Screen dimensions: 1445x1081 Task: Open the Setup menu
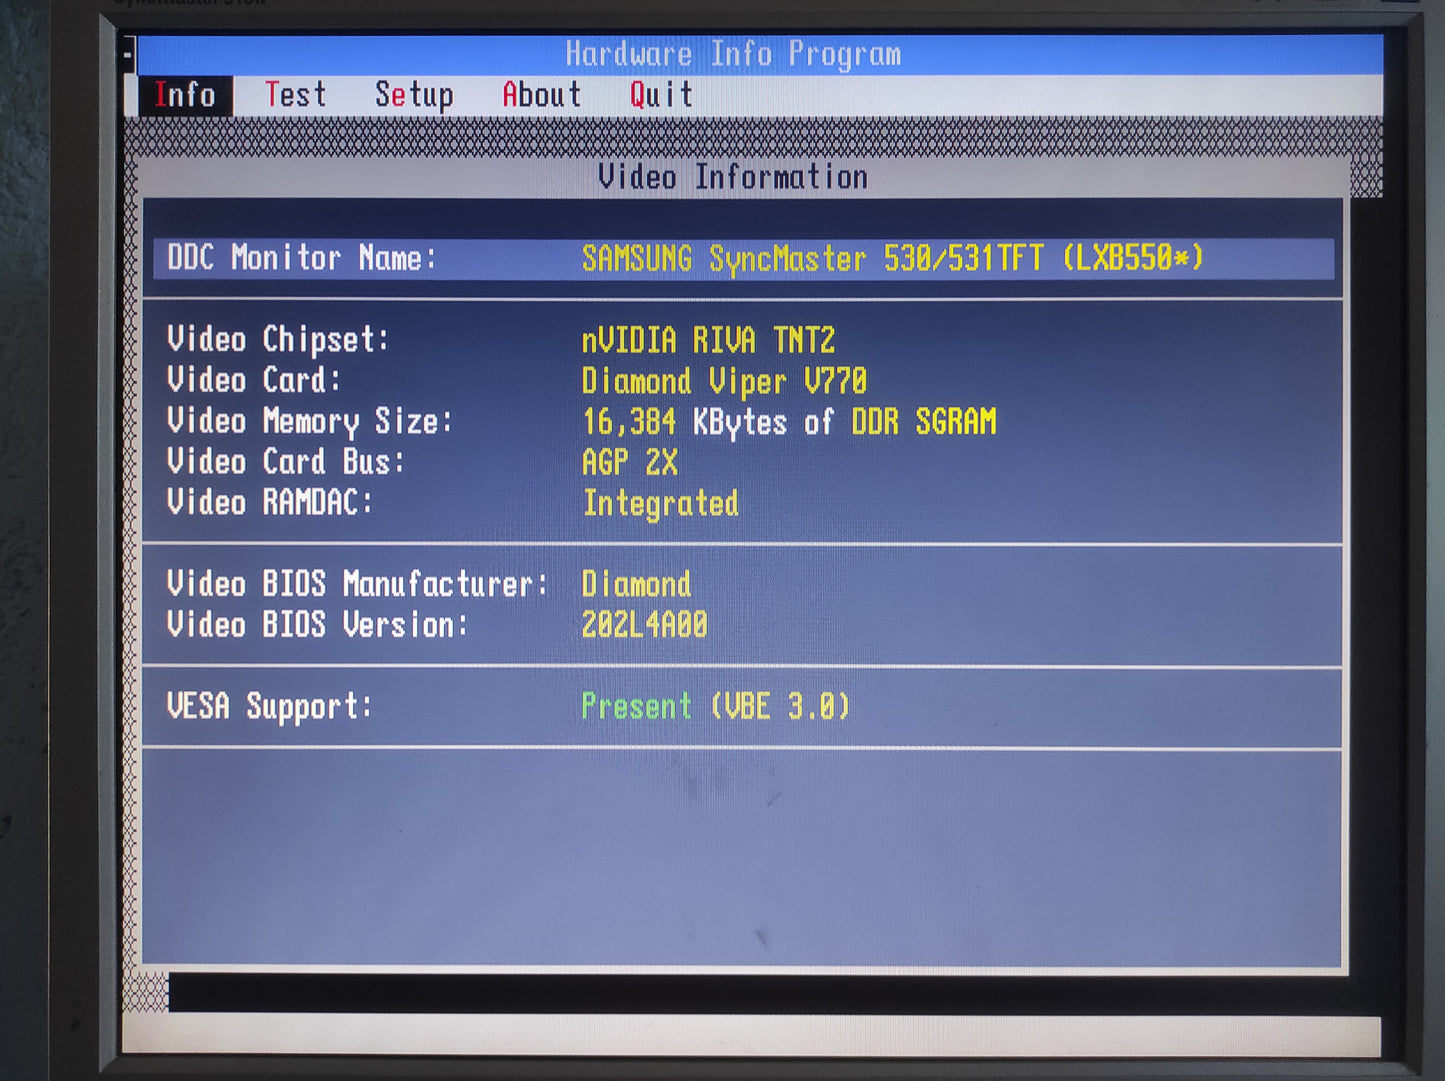coord(414,96)
